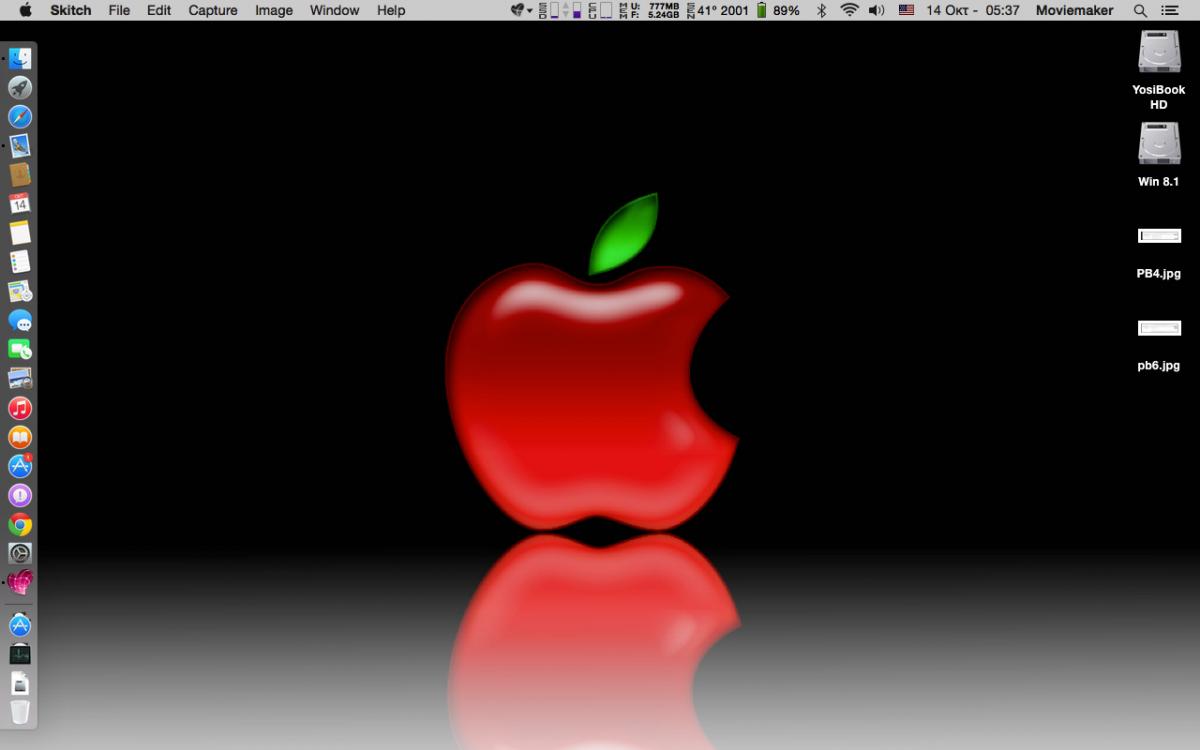Click the 'PB4.jpg' file name
The image size is (1200, 750).
(1159, 274)
